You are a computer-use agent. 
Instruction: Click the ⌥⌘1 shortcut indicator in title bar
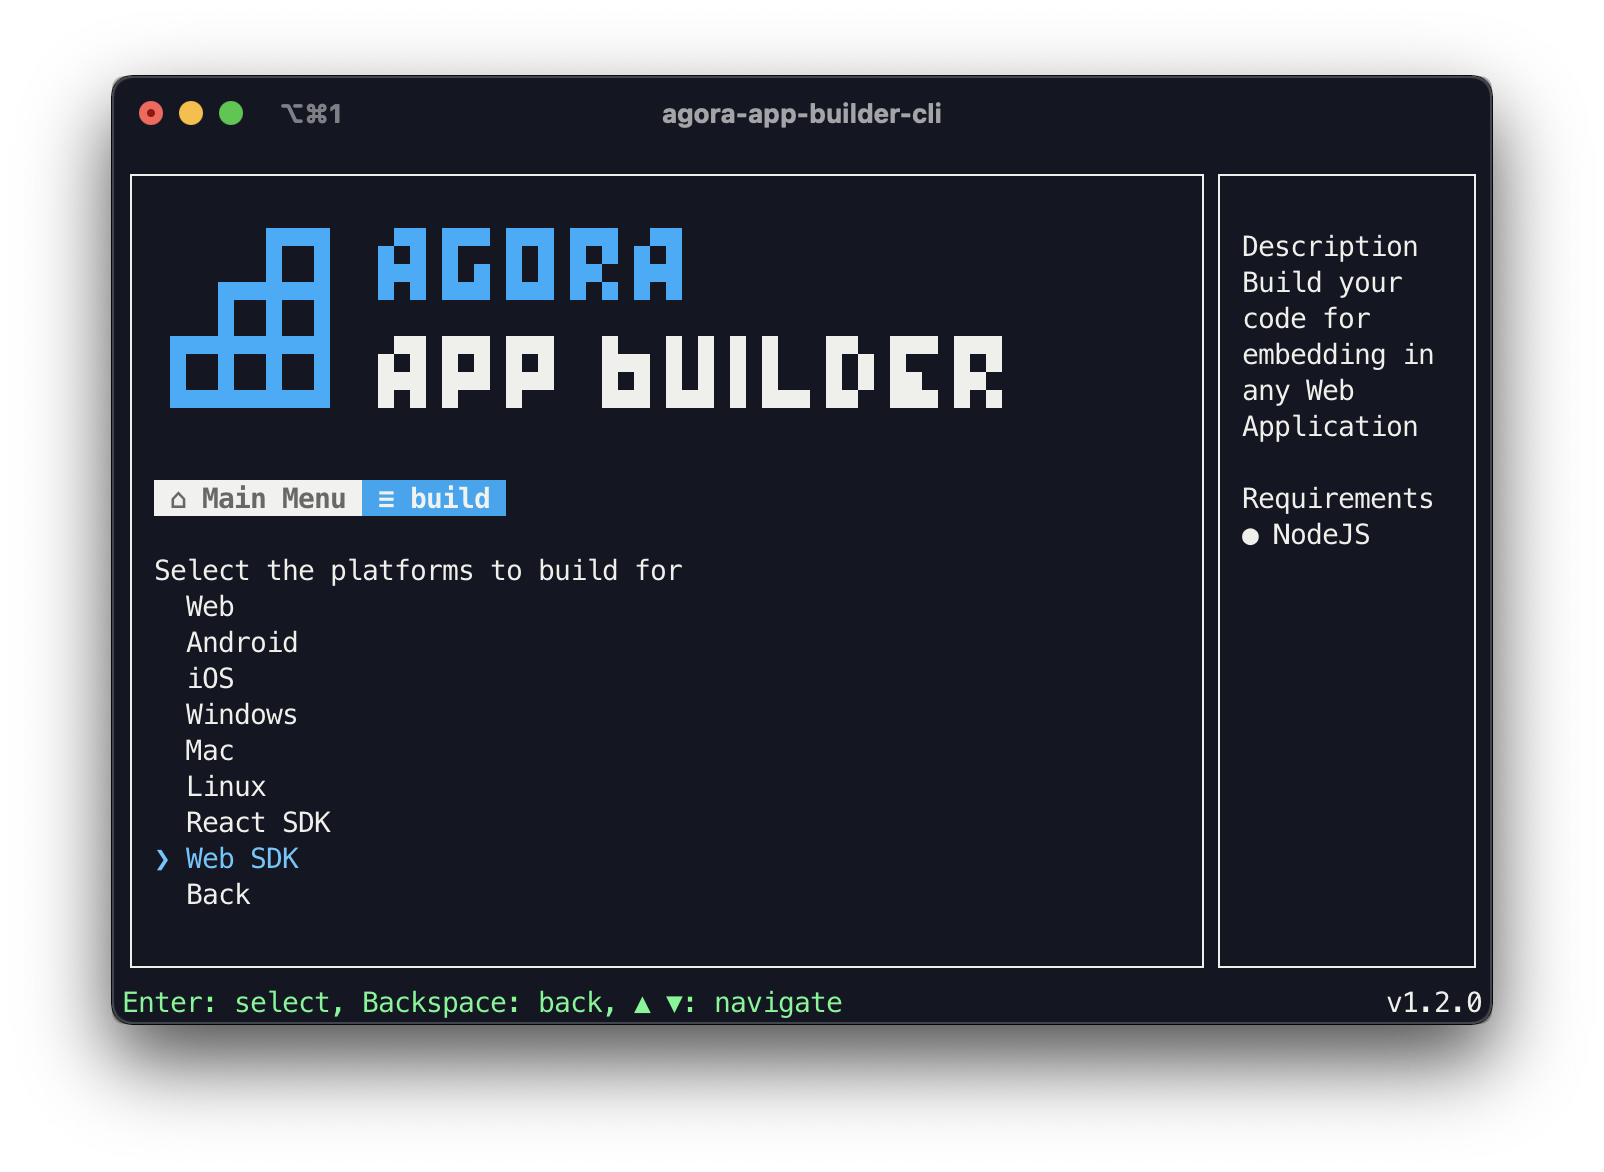pyautogui.click(x=312, y=114)
